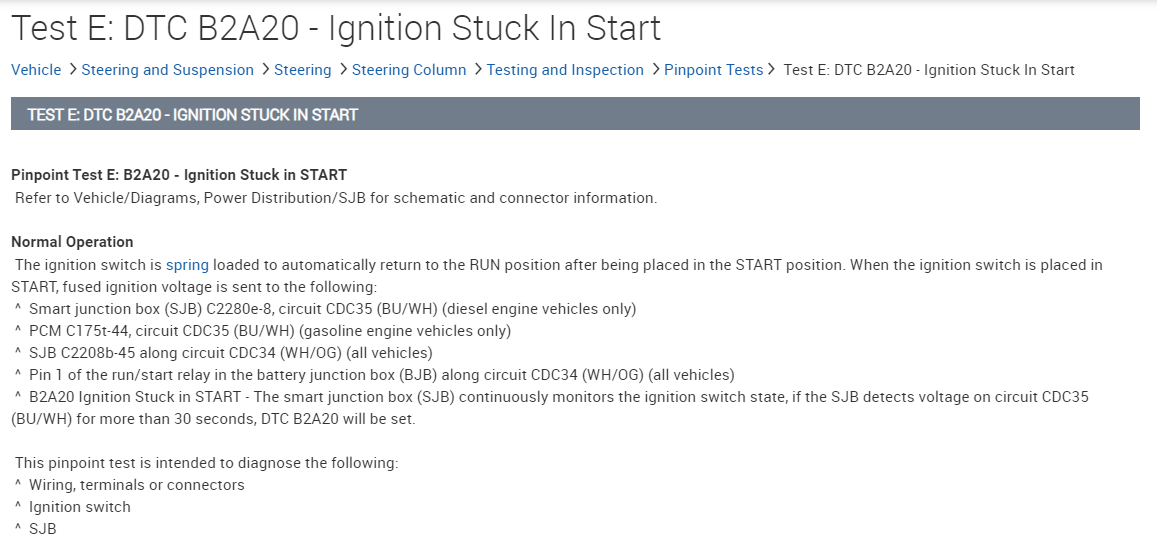Image resolution: width=1157 pixels, height=548 pixels.
Task: Open the Steering Column breadcrumb
Action: tap(409, 70)
